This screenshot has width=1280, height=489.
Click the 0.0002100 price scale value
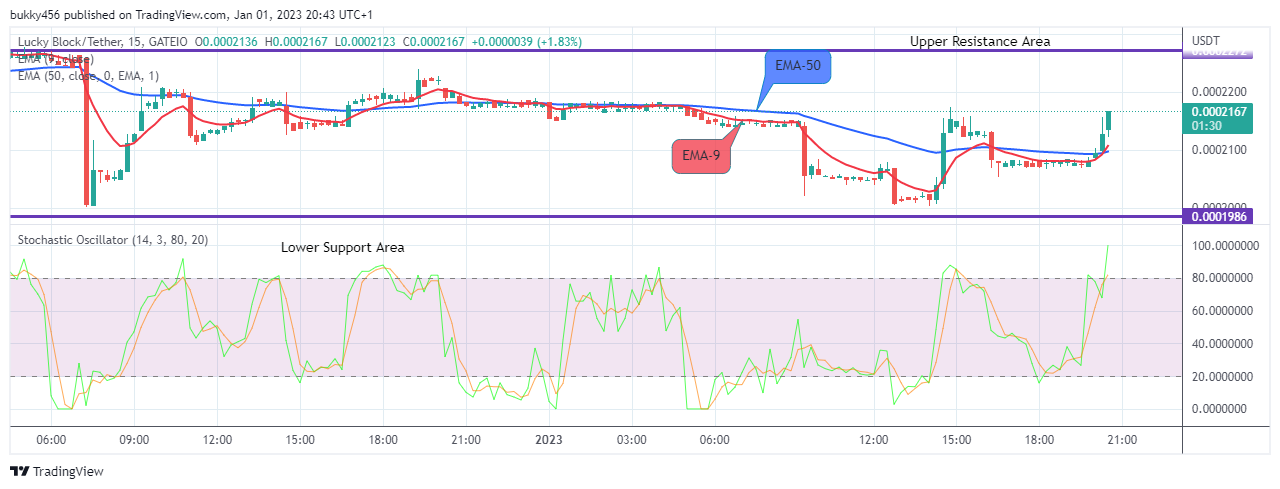click(1219, 150)
